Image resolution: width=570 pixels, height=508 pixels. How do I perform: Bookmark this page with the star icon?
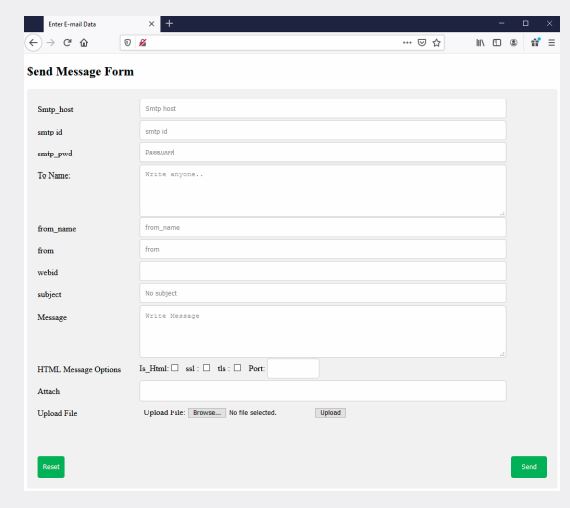tap(437, 43)
